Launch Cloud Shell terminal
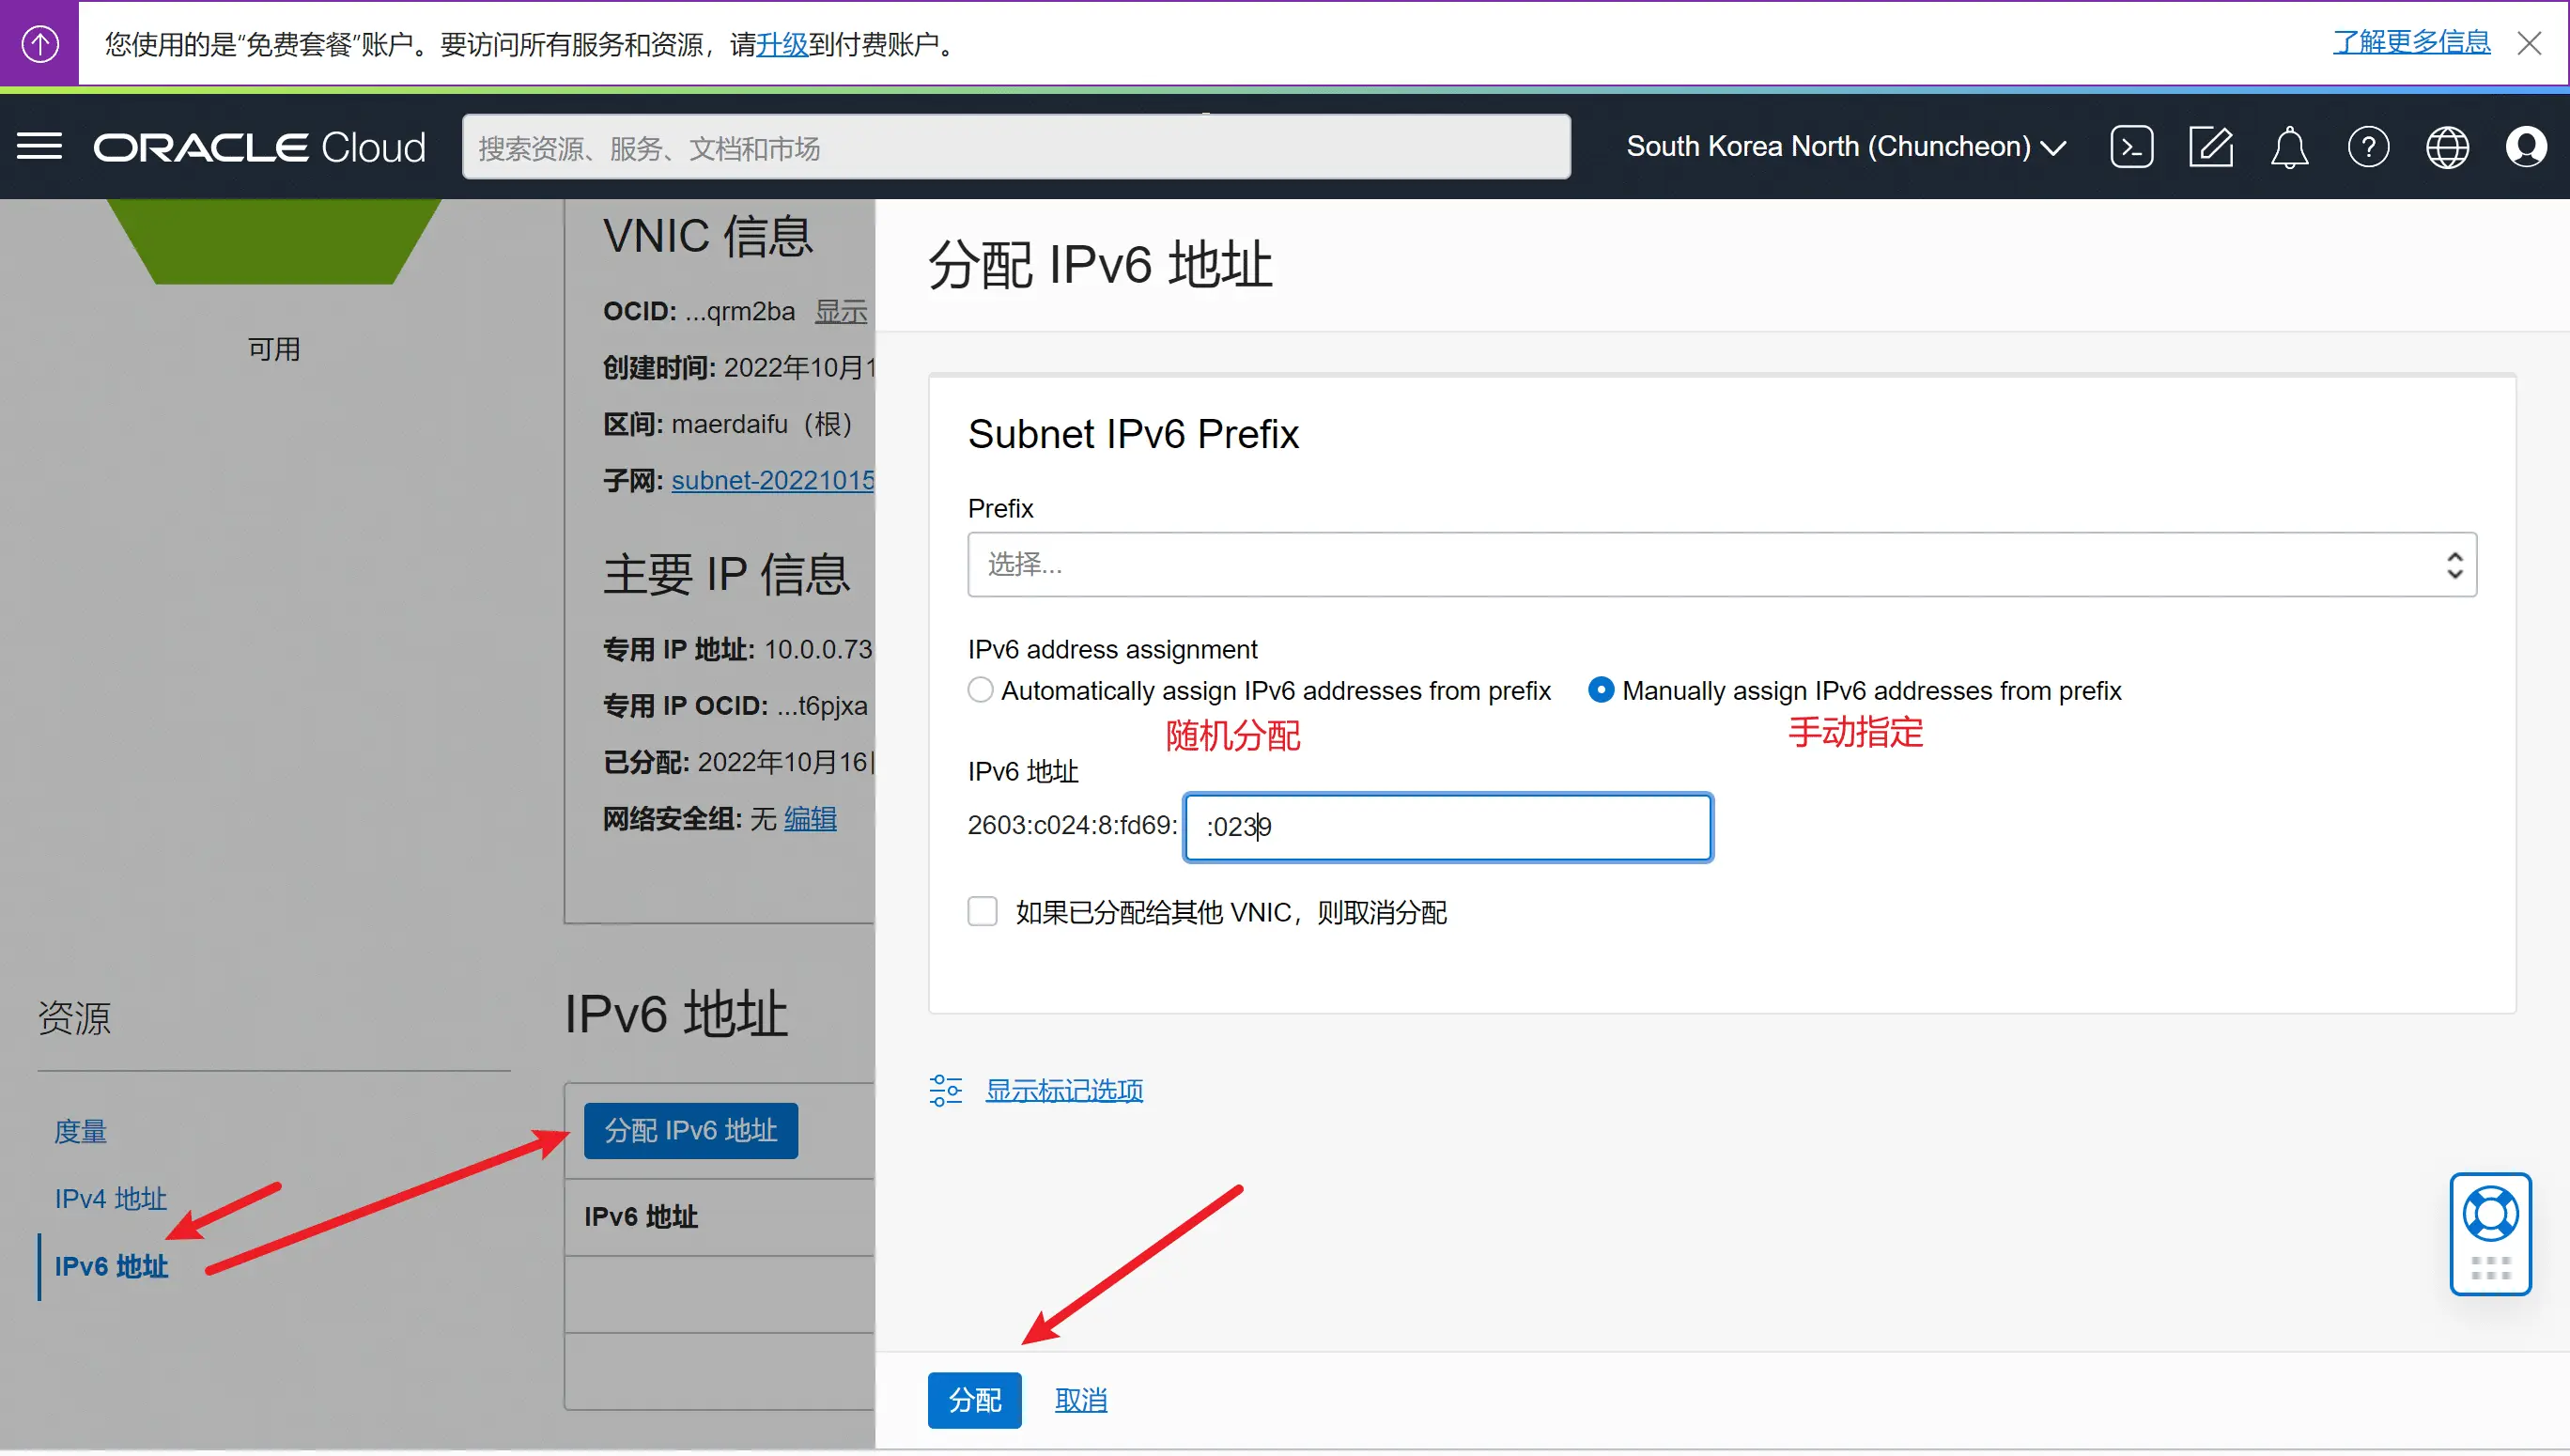2570x1456 pixels. (2132, 146)
